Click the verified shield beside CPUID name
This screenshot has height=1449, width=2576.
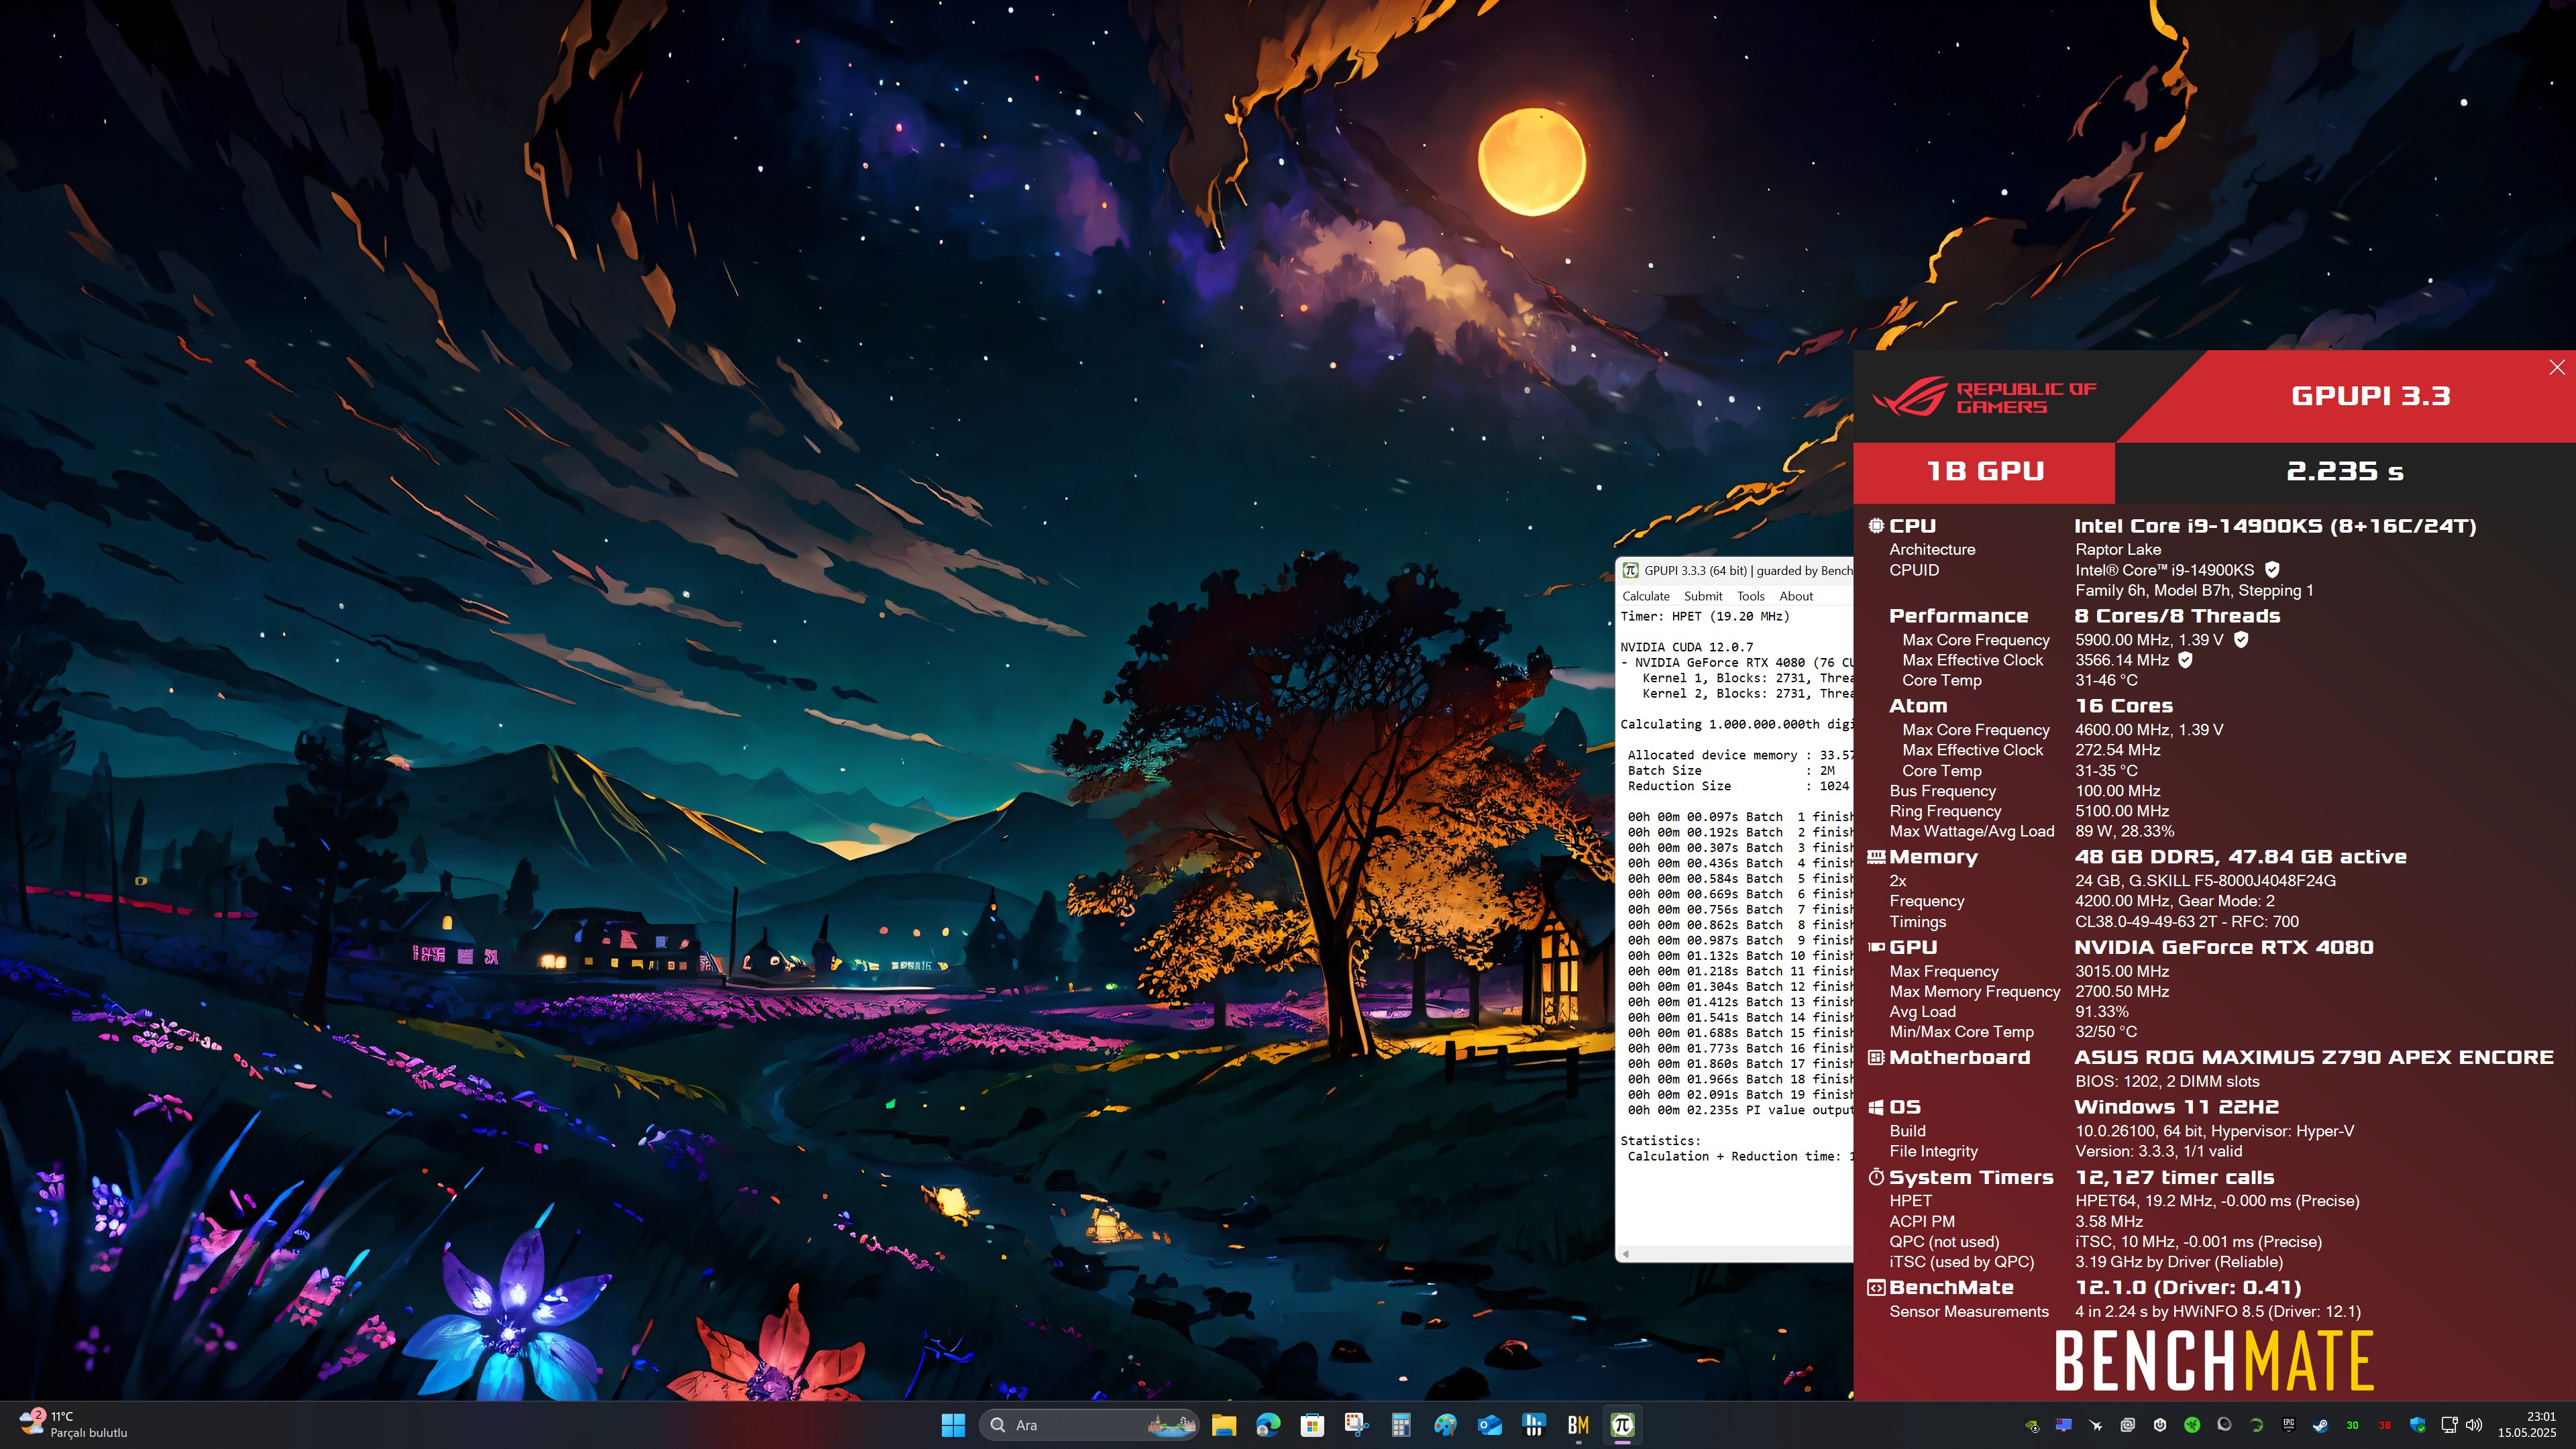tap(2272, 570)
